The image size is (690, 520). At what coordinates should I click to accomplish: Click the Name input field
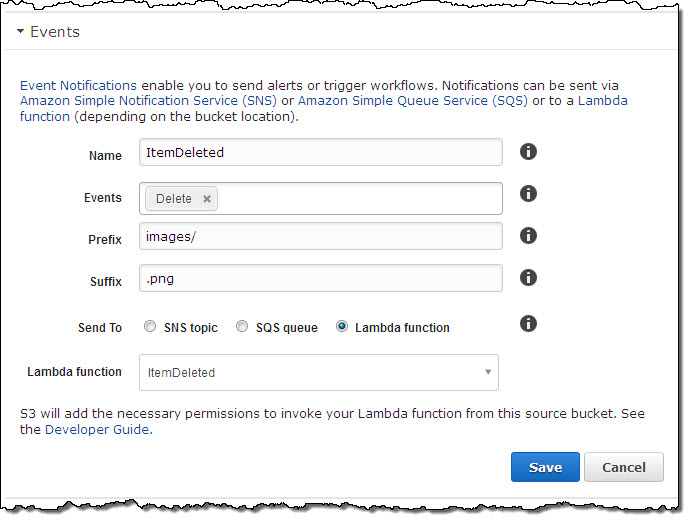click(x=320, y=153)
